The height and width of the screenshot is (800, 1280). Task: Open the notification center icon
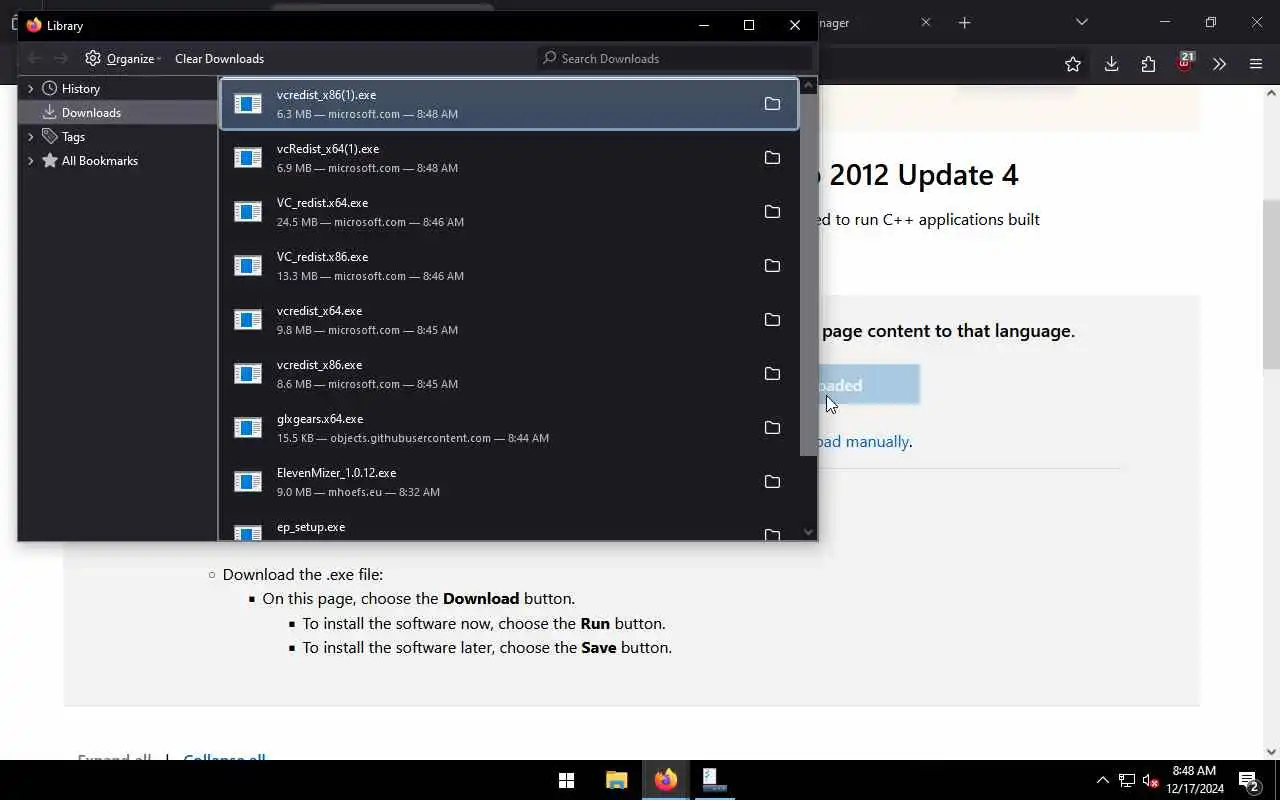(1248, 780)
